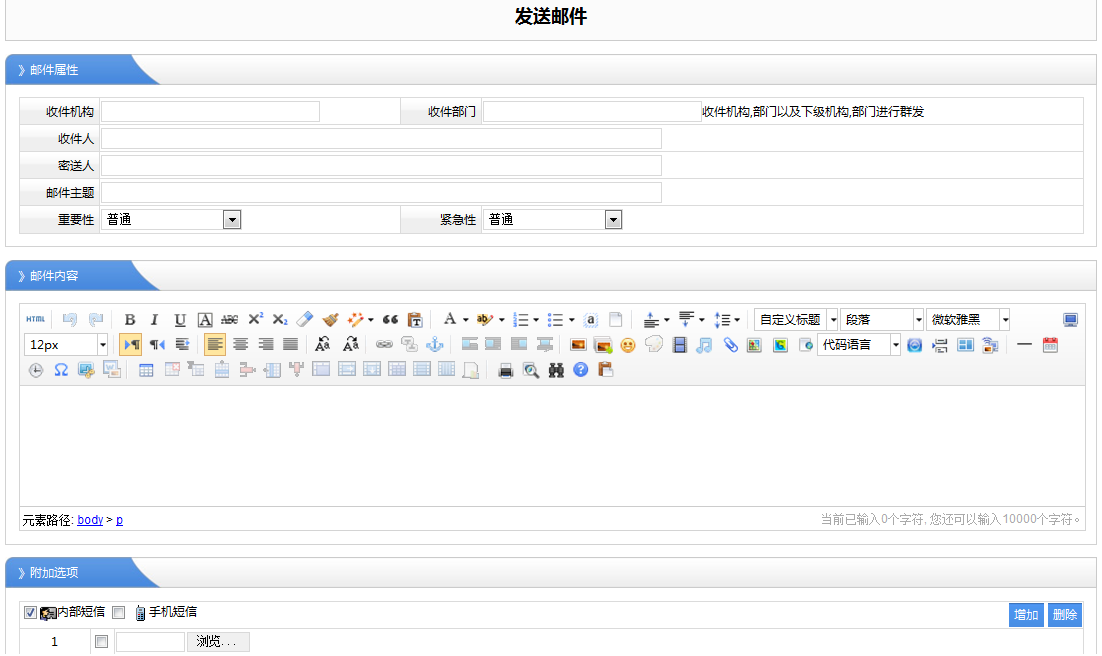Check the attachment row 1 checkbox
The width and height of the screenshot is (1102, 656).
click(101, 642)
